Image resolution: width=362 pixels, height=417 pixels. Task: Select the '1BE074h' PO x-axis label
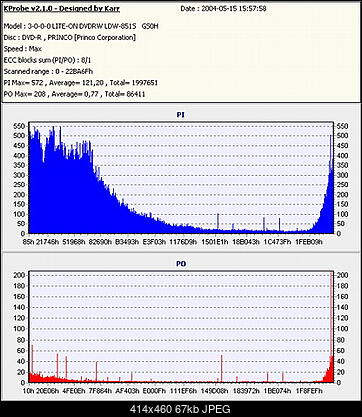277,391
